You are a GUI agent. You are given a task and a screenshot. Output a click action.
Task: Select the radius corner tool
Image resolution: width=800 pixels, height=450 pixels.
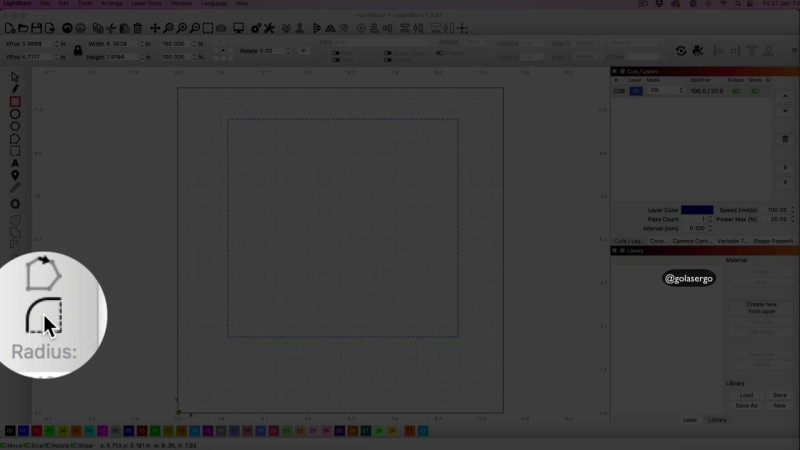[43, 316]
